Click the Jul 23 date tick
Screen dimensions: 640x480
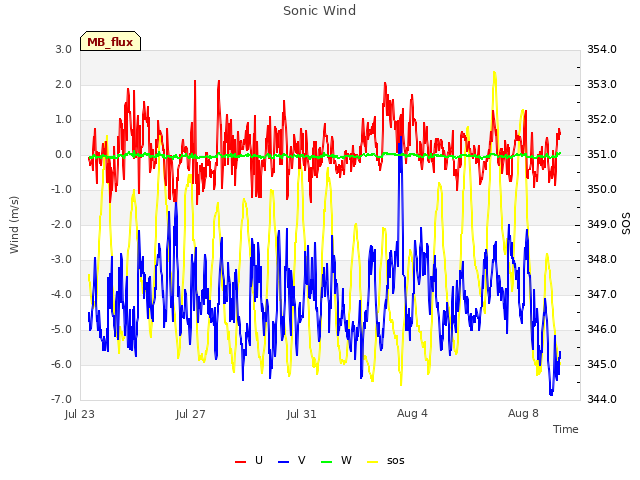(x=80, y=414)
